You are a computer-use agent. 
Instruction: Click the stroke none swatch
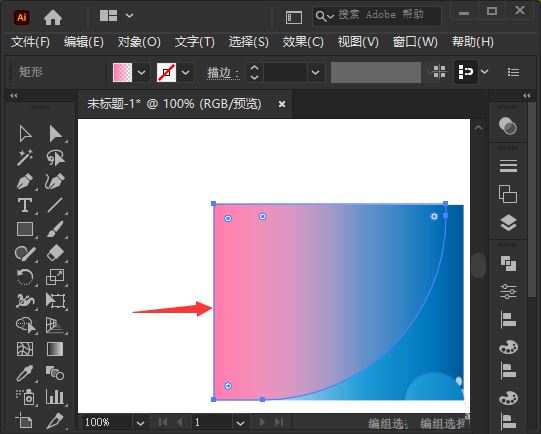tap(166, 72)
